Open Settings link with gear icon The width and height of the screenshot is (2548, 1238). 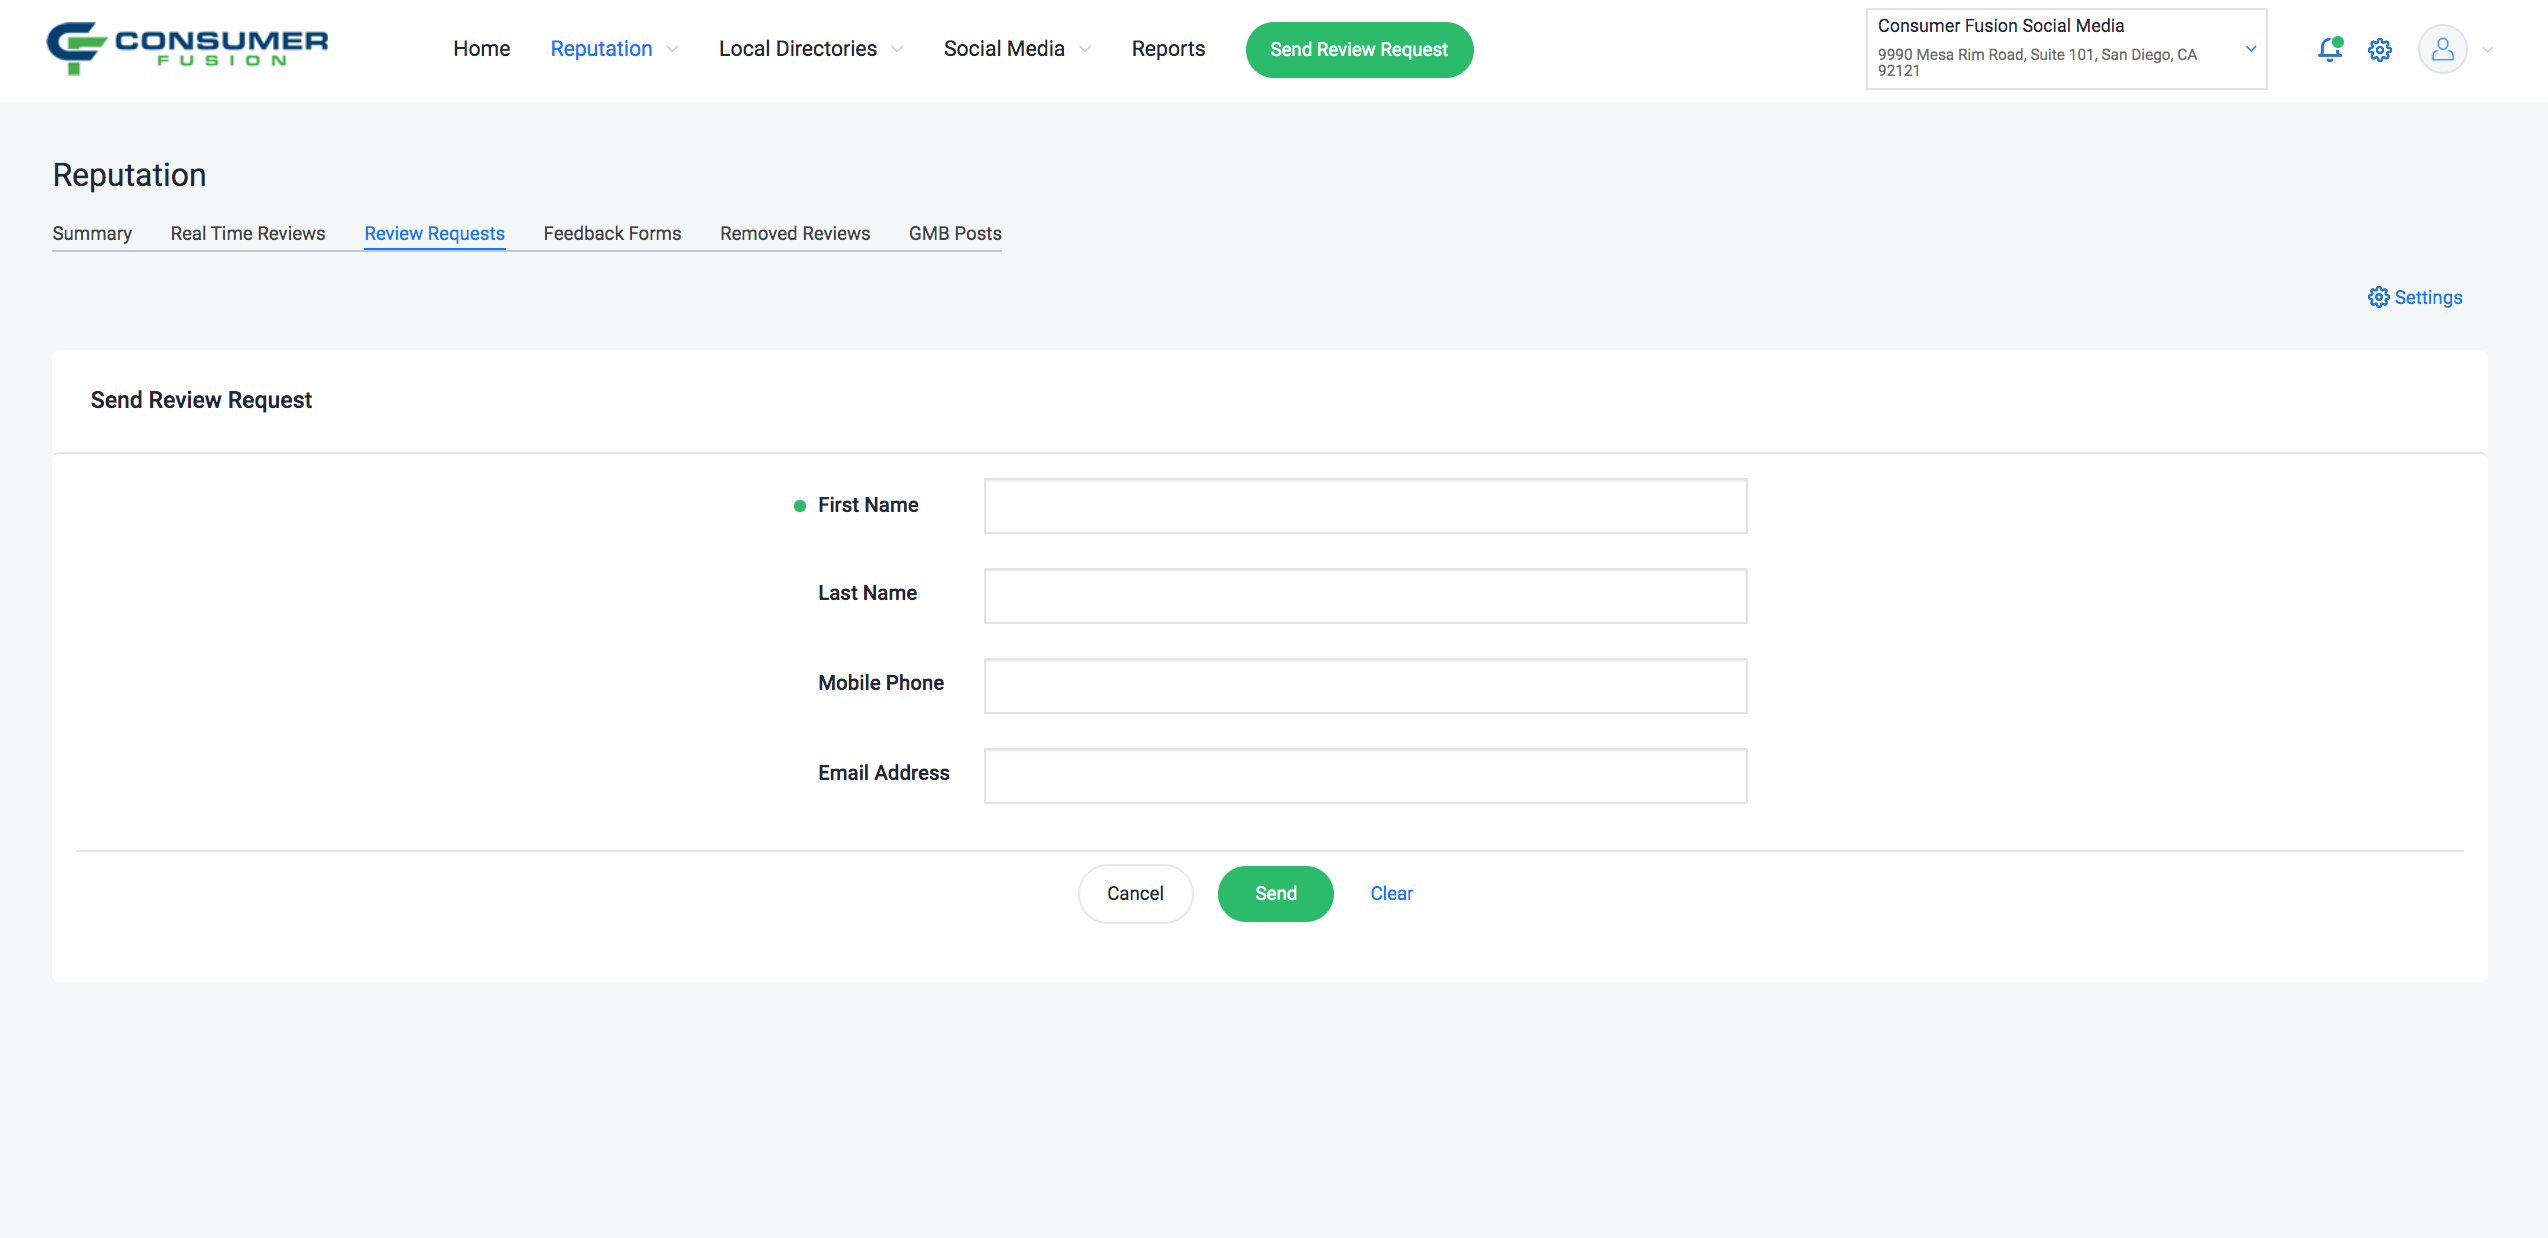[x=2414, y=297]
